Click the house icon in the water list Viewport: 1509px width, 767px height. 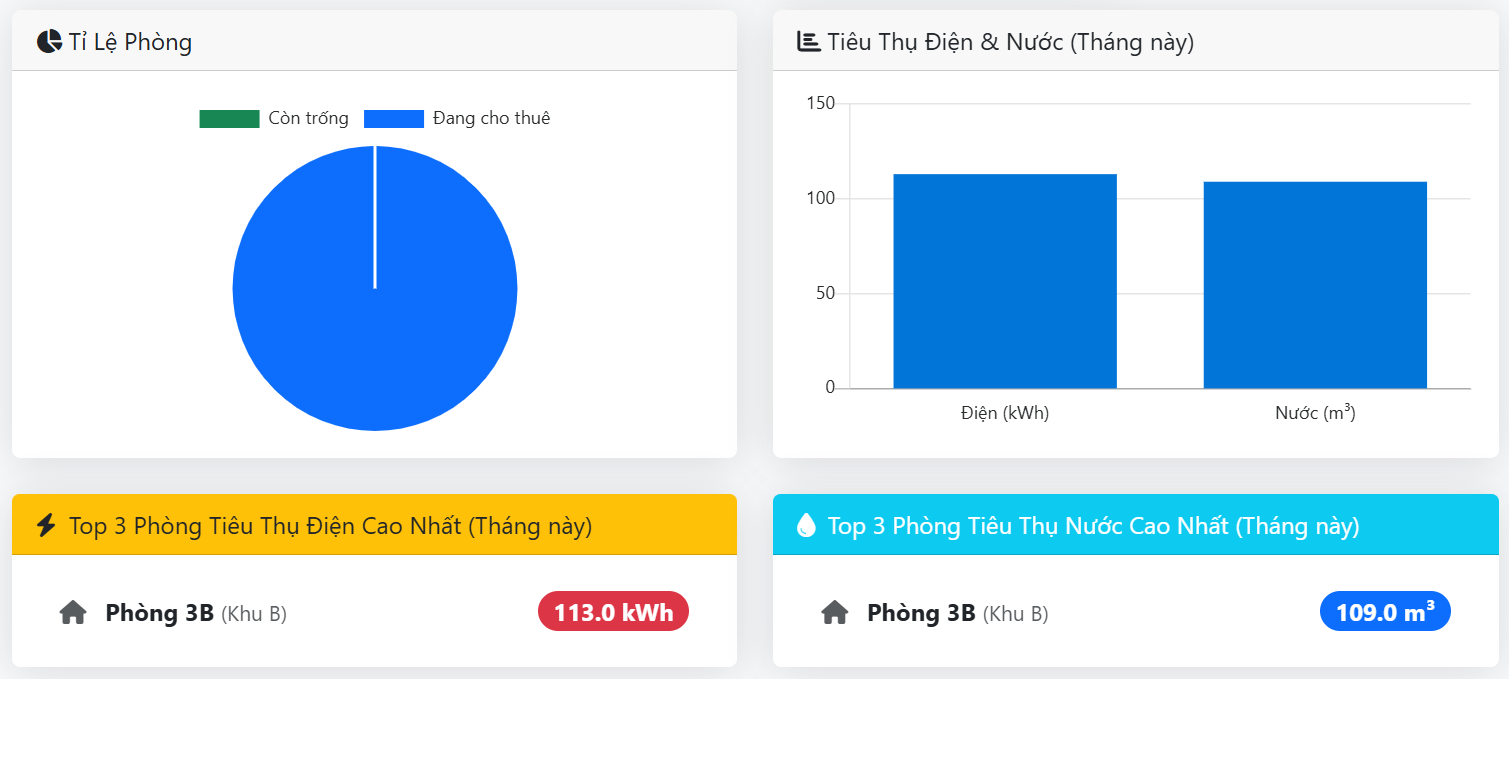(835, 613)
